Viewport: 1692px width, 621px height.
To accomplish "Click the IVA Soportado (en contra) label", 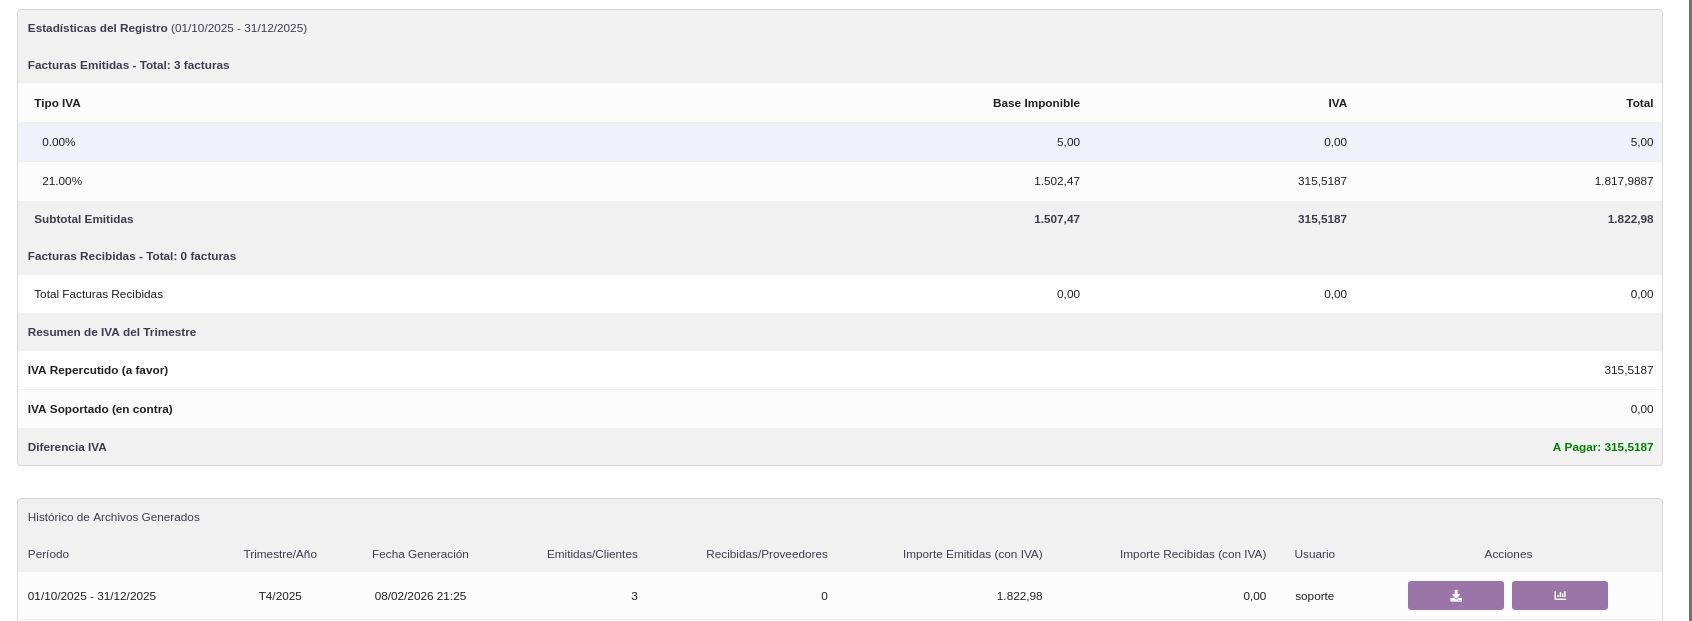I will tap(100, 409).
